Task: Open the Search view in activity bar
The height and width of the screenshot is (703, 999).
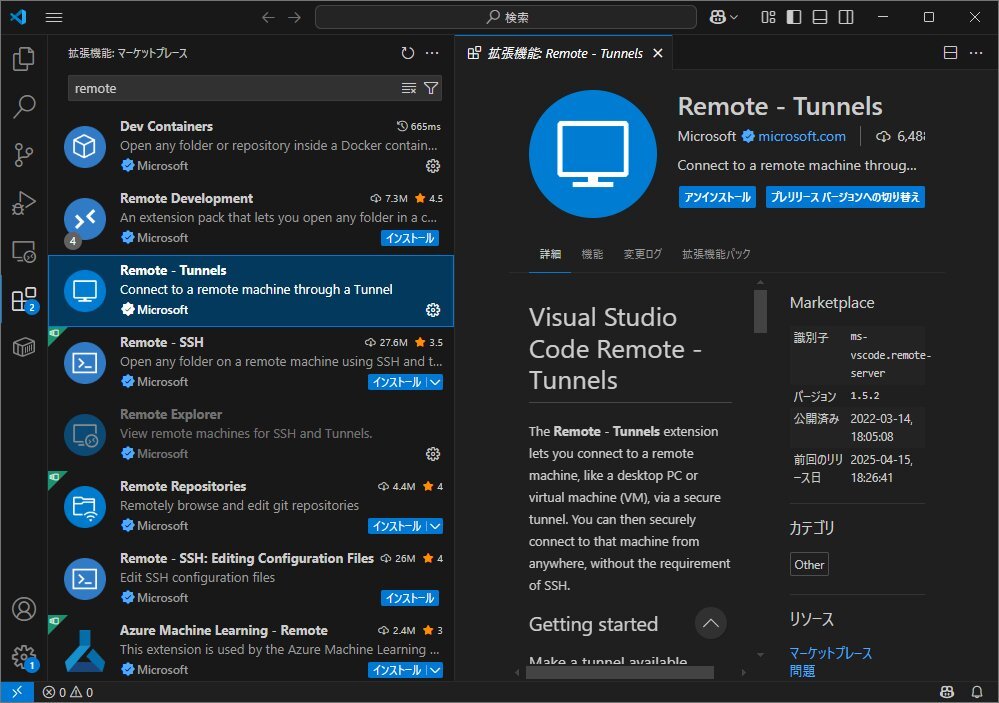Action: [24, 106]
